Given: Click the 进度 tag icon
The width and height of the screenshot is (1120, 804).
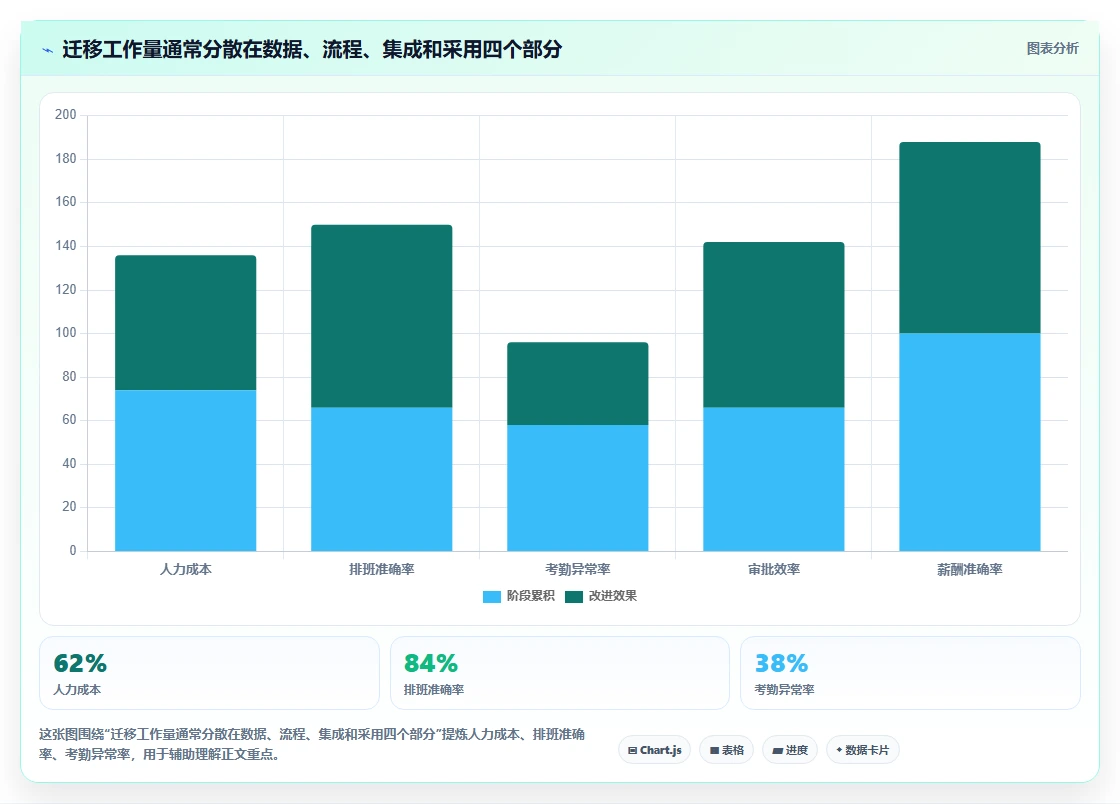Looking at the screenshot, I should click(x=778, y=750).
